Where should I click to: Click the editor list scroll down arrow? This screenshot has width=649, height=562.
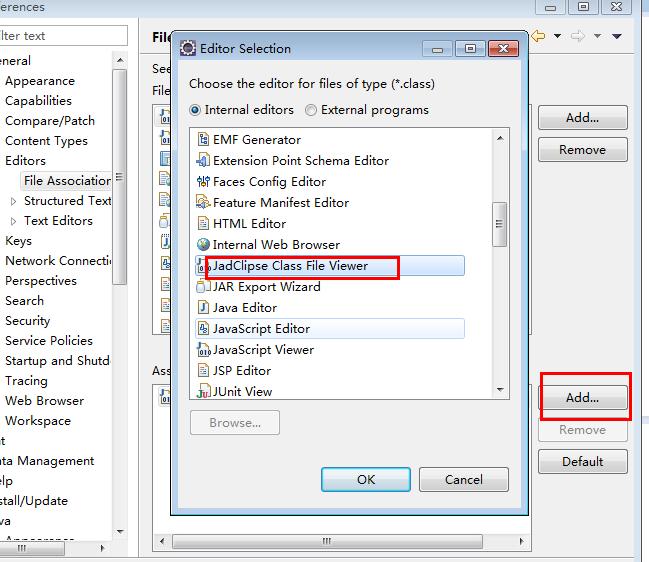pyautogui.click(x=500, y=389)
